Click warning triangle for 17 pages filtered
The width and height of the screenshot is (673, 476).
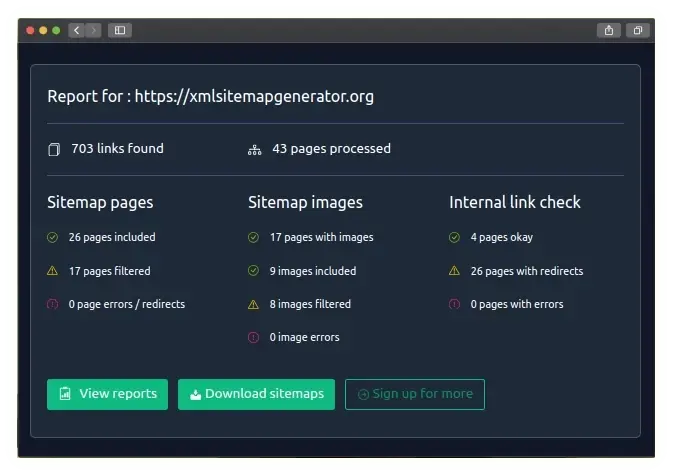tap(52, 271)
